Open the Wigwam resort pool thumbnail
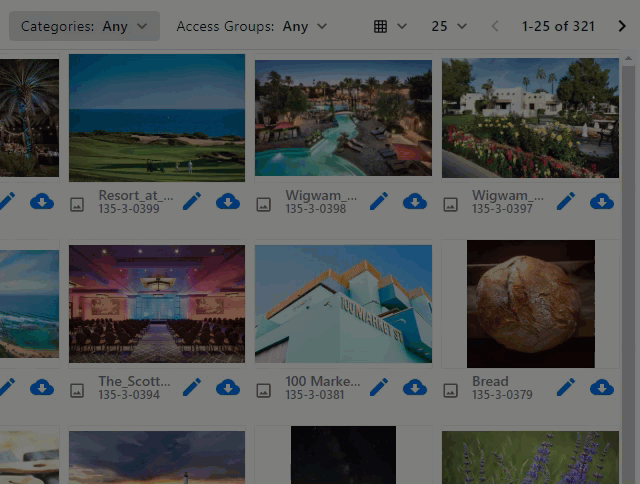This screenshot has width=640, height=484. (x=343, y=118)
